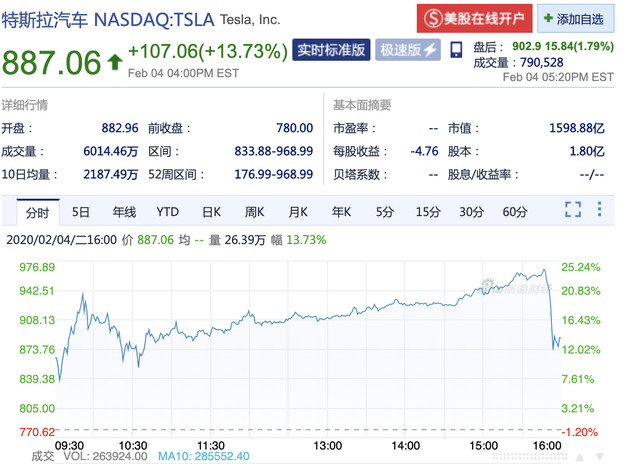Toggle fullscreen chart view icon
This screenshot has width=630, height=464.
(573, 210)
